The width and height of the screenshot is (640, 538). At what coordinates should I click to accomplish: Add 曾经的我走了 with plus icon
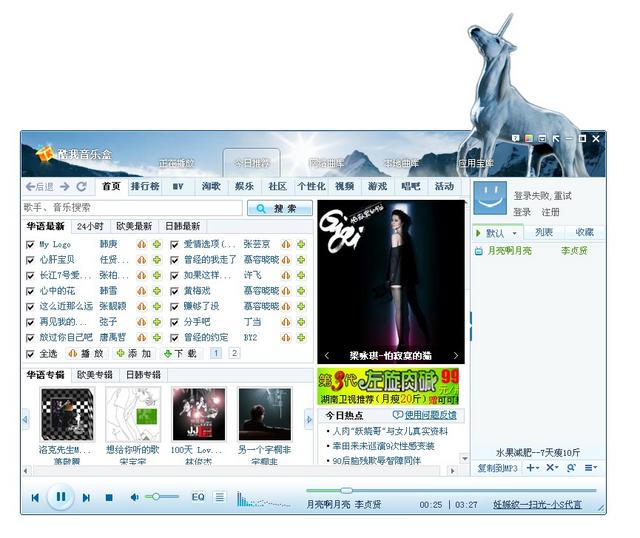pyautogui.click(x=301, y=260)
